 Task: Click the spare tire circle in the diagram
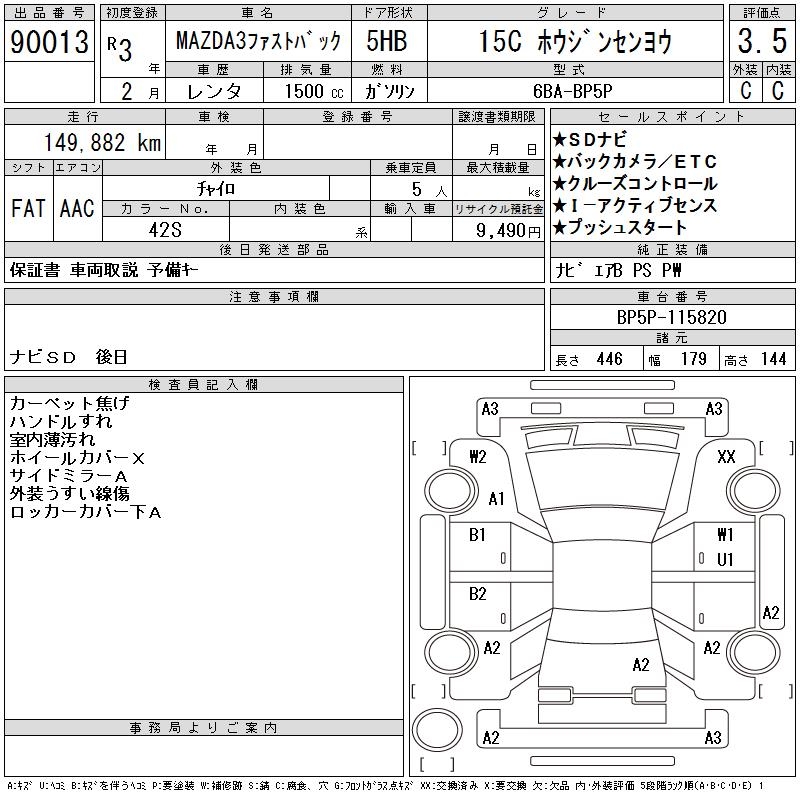point(437,730)
